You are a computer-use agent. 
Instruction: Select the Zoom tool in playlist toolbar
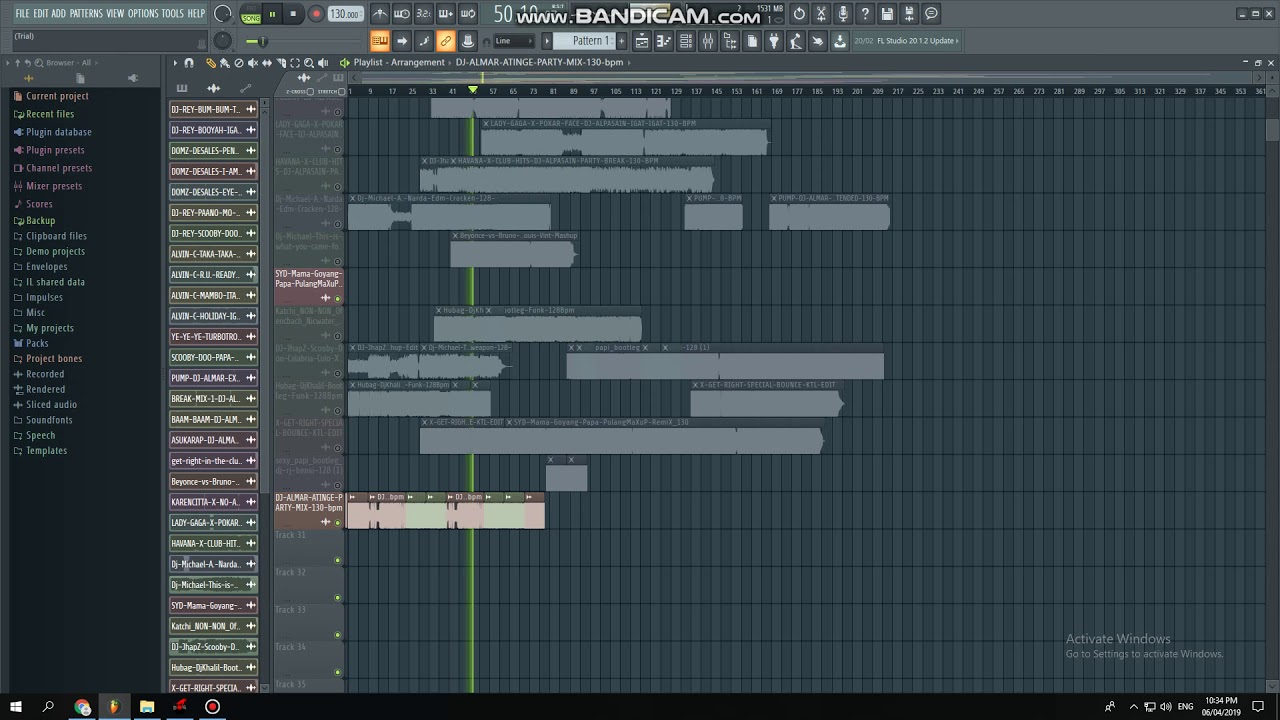click(x=308, y=63)
